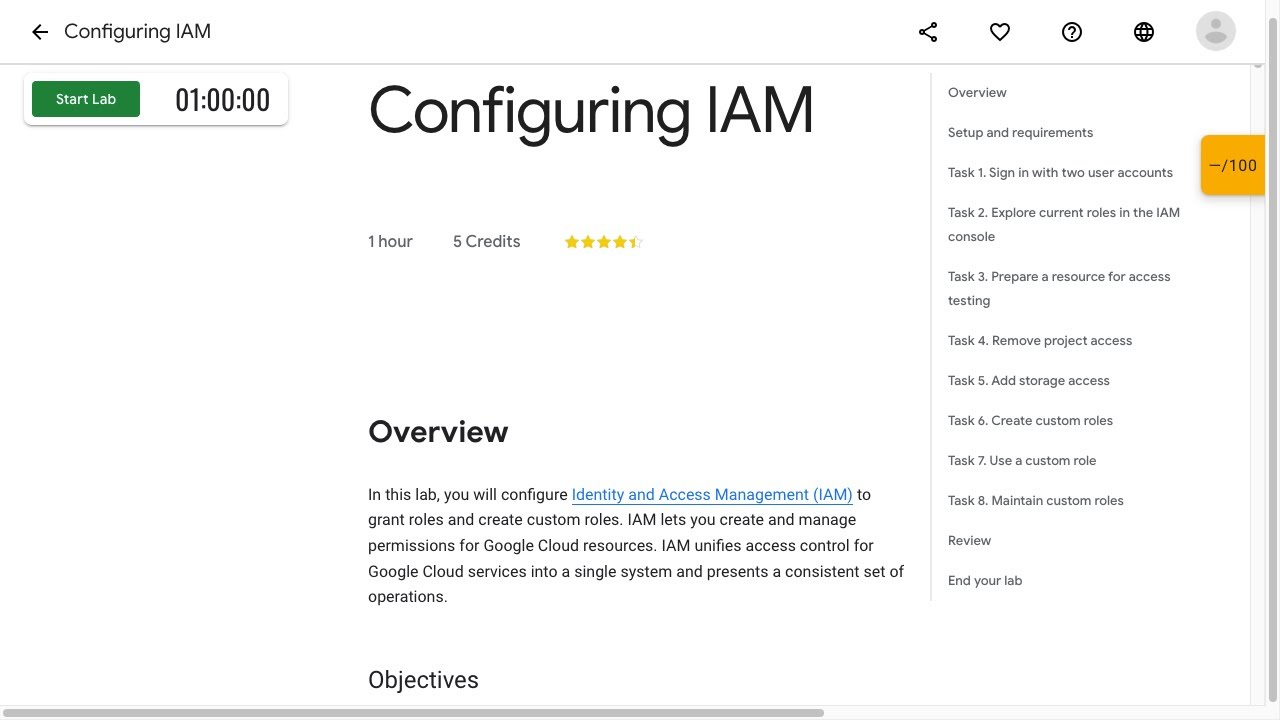Click the Objectives heading
1280x720 pixels.
tap(423, 680)
